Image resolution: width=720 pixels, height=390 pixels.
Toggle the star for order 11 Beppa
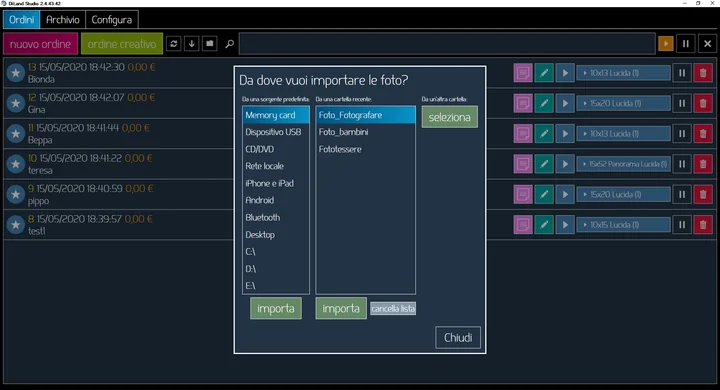point(16,133)
